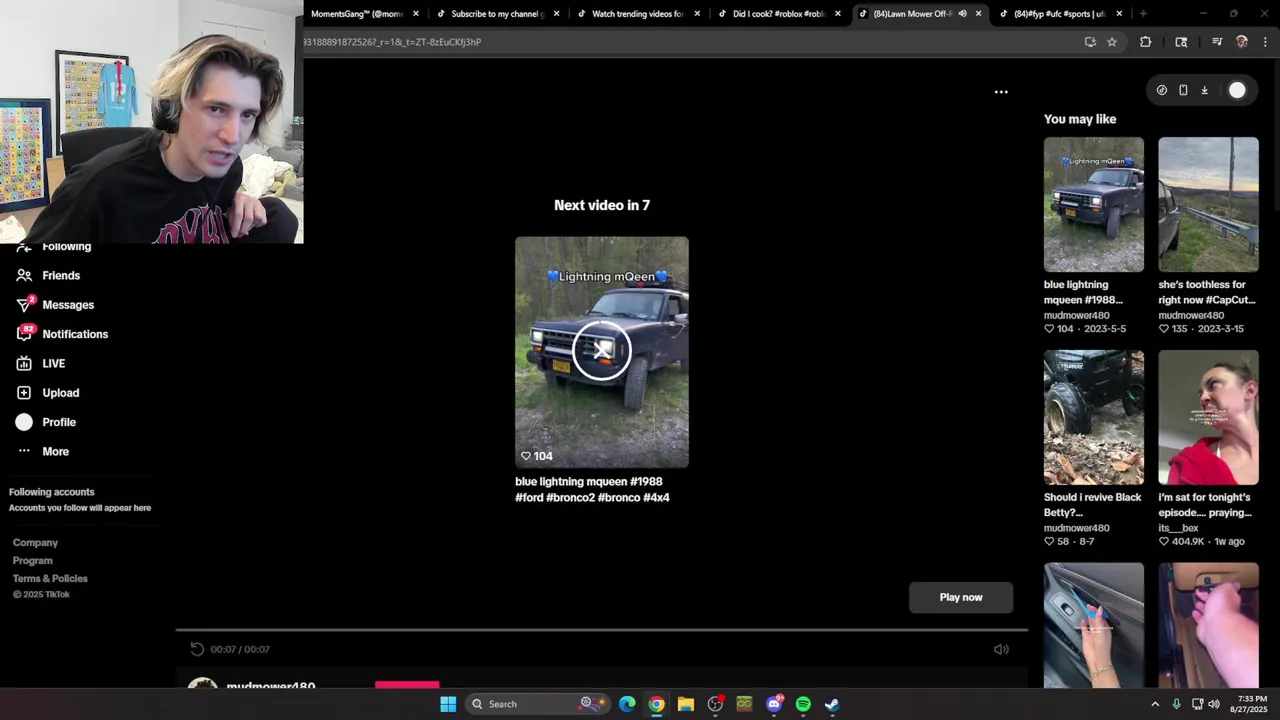The width and height of the screenshot is (1280, 720).
Task: Open the Chrome menu three dots
Action: pos(1266,42)
